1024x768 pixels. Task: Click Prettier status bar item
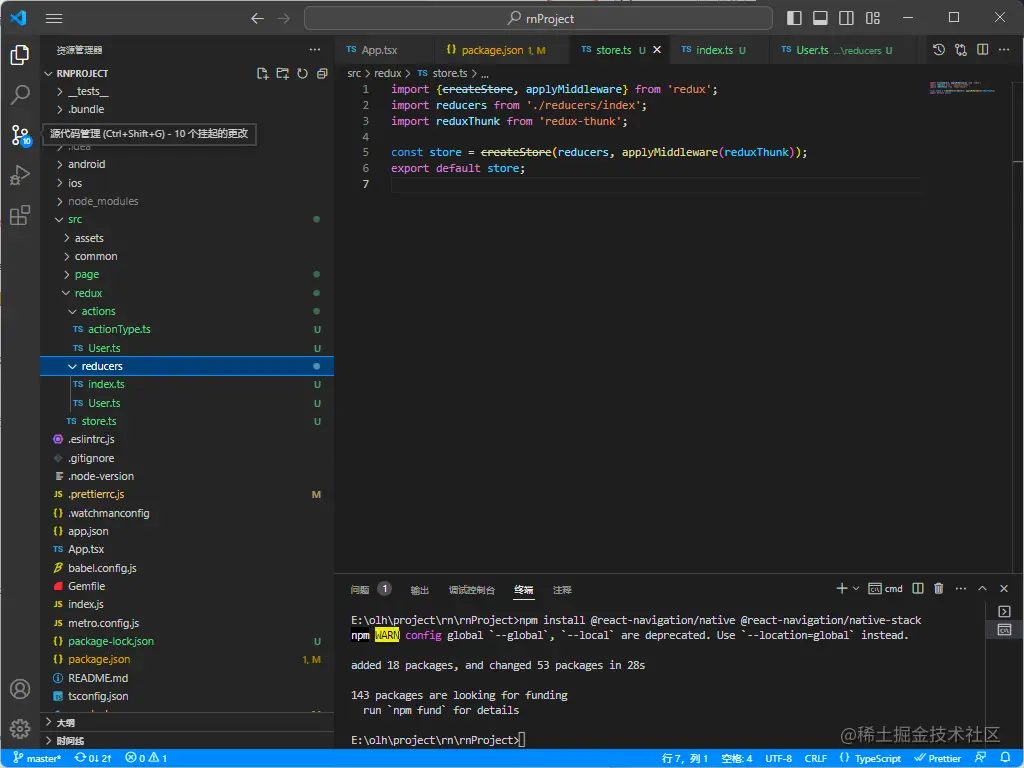(938, 758)
